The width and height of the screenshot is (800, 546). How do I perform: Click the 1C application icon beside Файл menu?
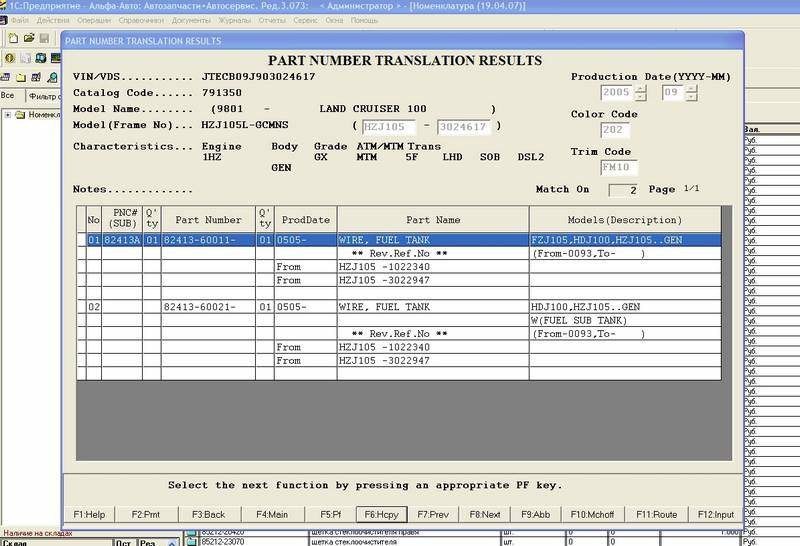pyautogui.click(x=4, y=20)
